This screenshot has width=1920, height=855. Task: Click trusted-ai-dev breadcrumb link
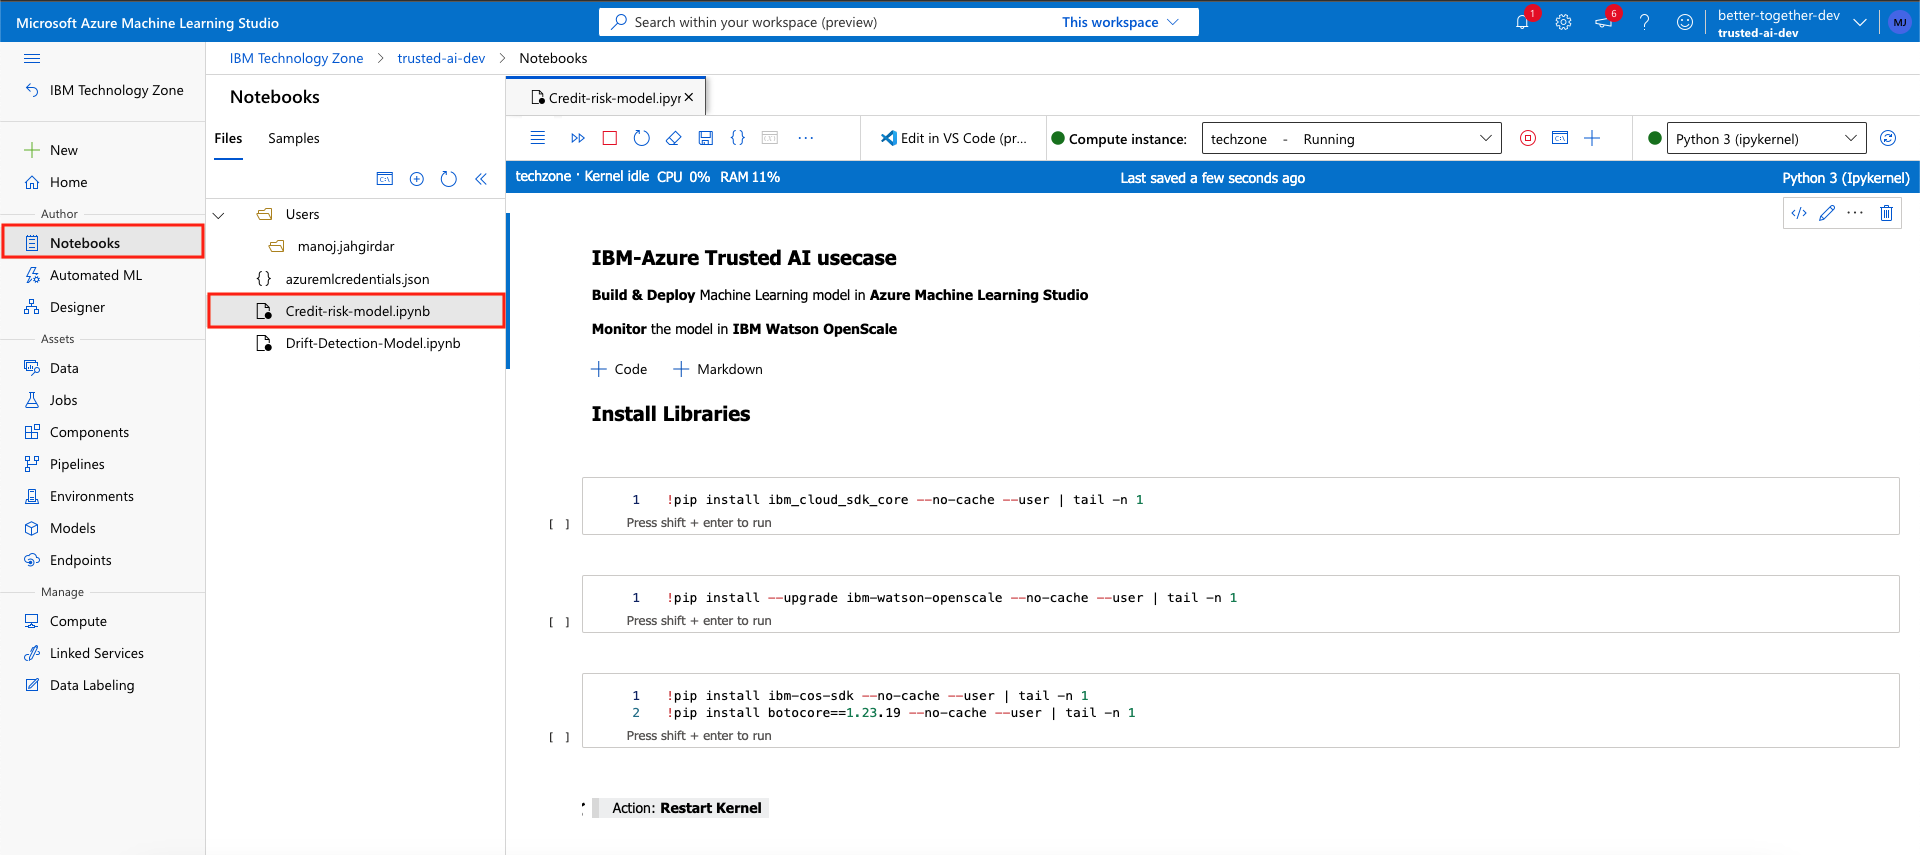coord(441,58)
